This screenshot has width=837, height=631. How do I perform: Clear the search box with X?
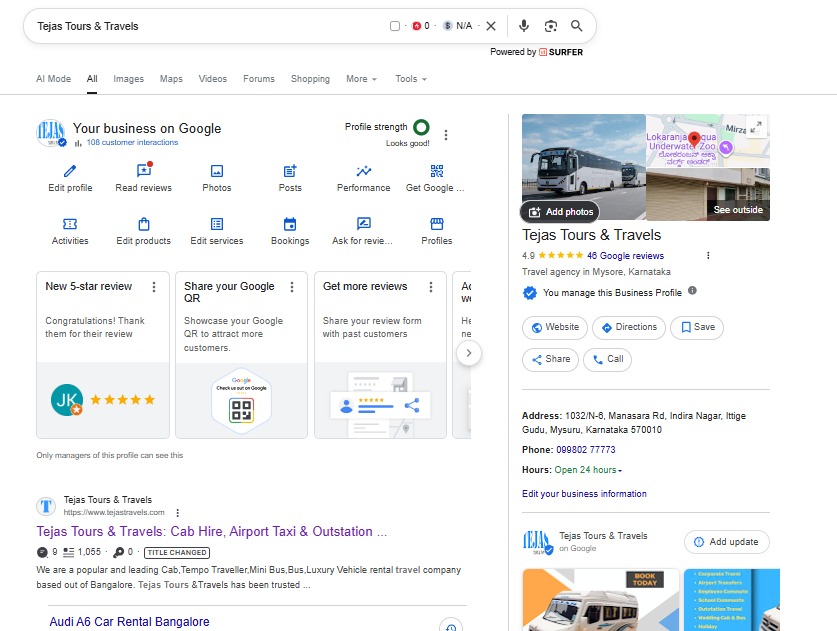click(491, 26)
